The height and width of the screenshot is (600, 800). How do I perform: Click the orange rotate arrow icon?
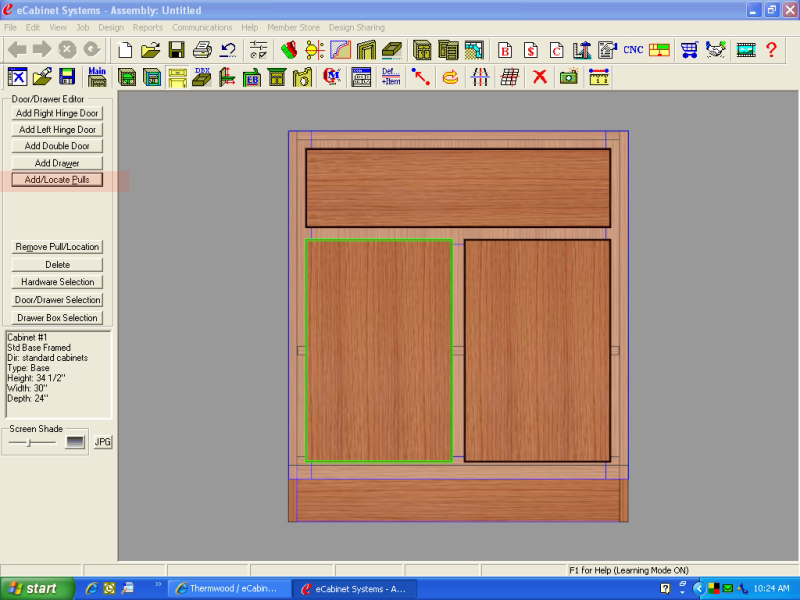pos(451,77)
